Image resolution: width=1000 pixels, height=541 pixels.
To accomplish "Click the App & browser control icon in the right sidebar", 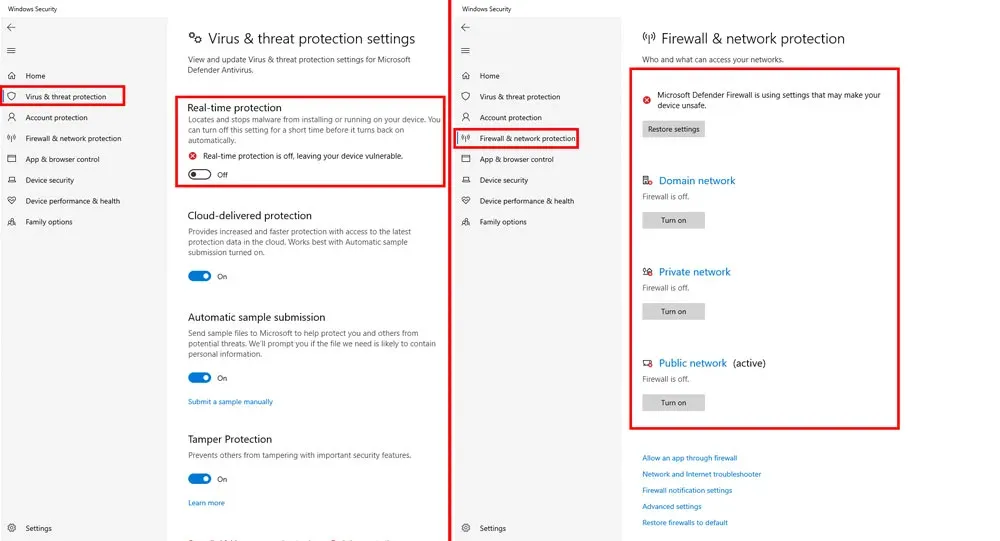I will [x=466, y=159].
